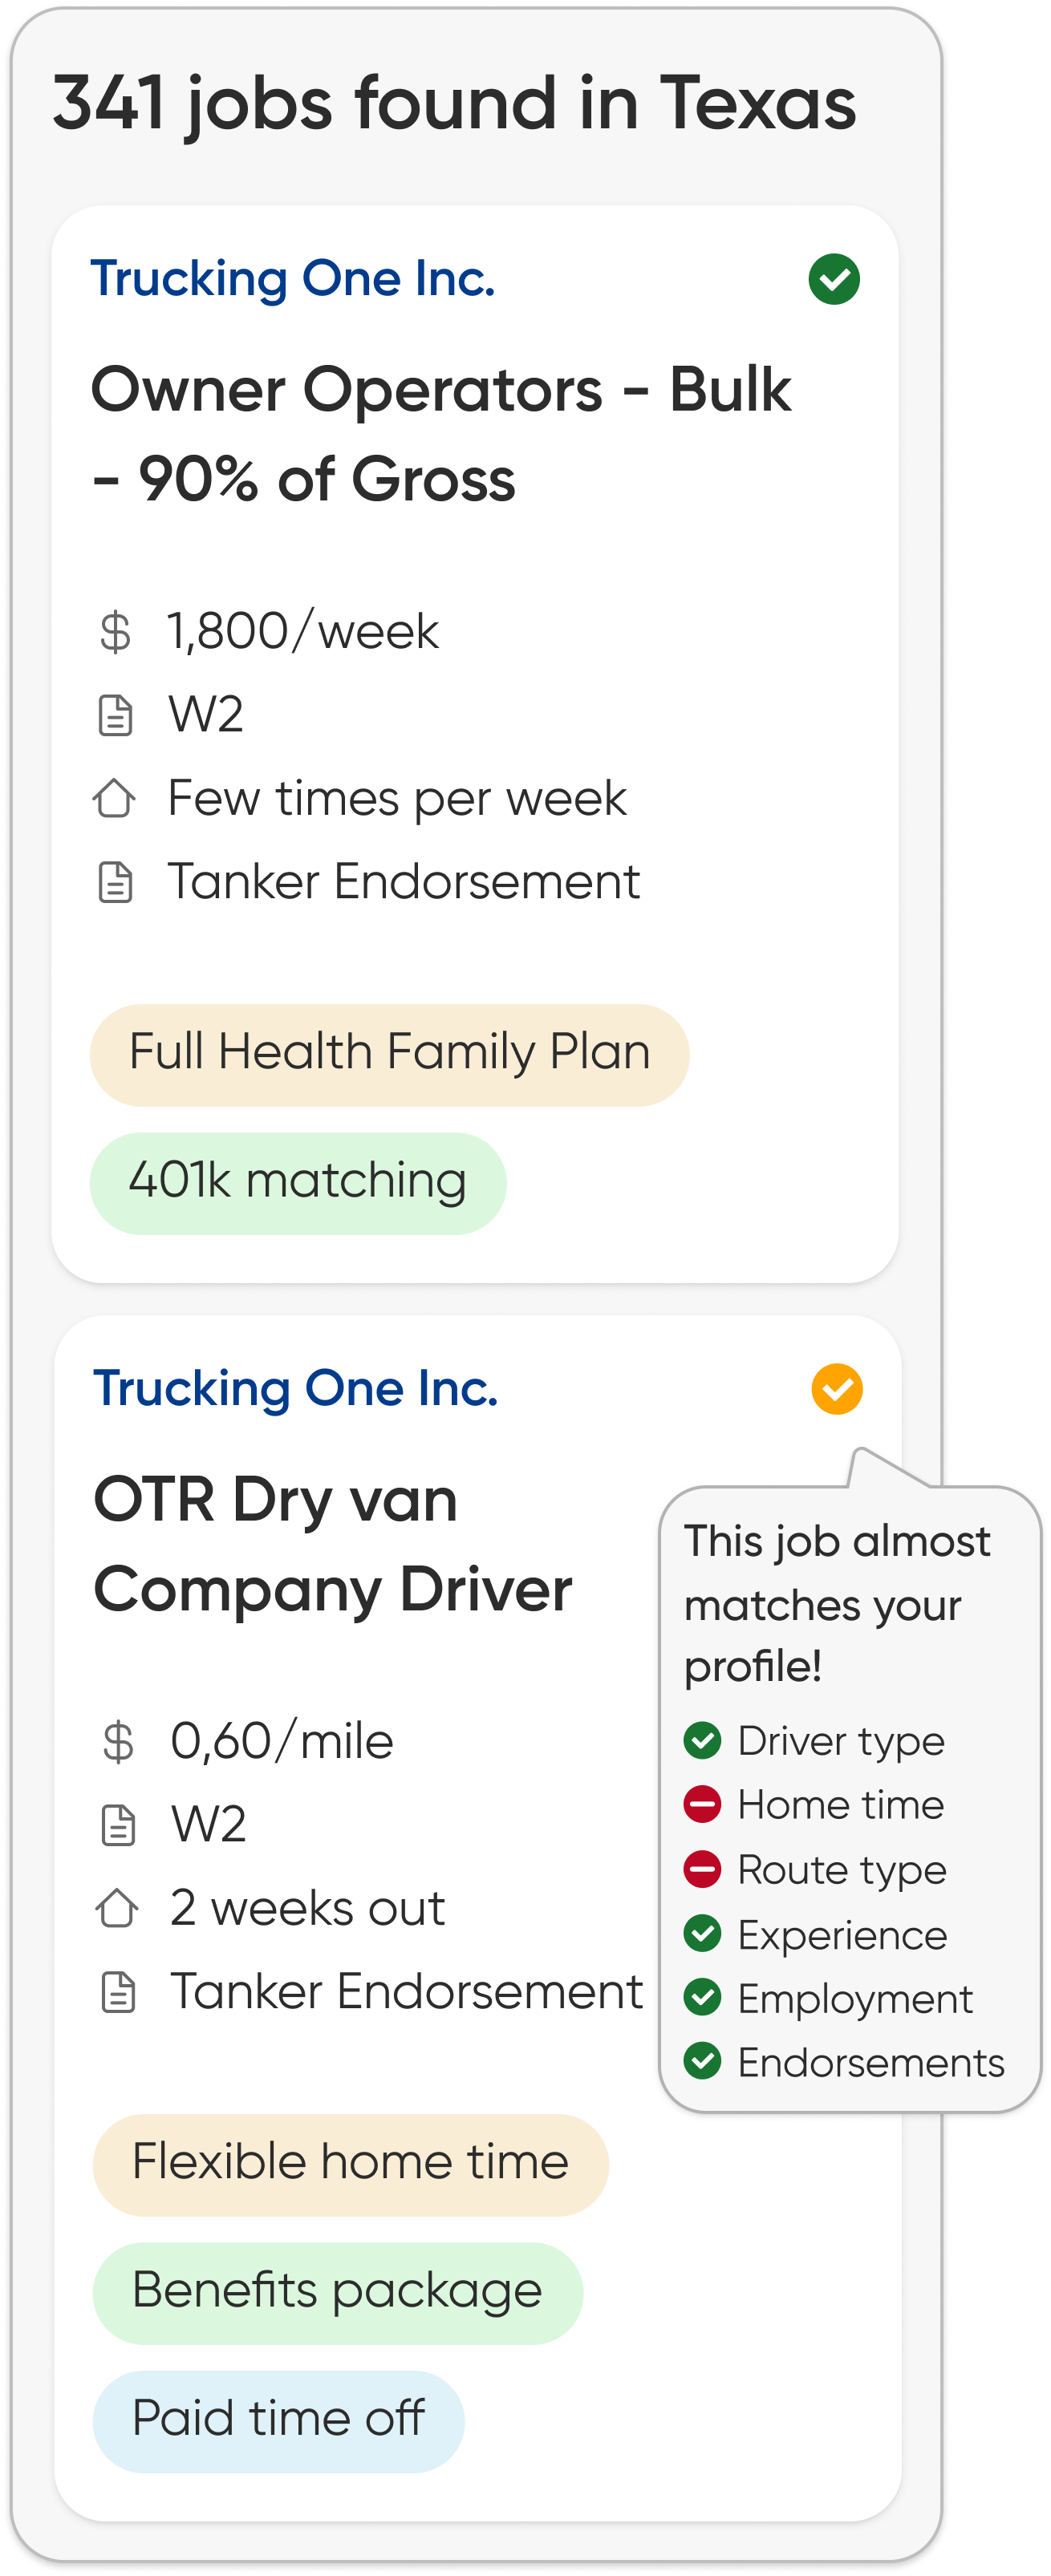Click house icon beside Few times per week
Screen dimensions: 1051x2576
[115, 799]
